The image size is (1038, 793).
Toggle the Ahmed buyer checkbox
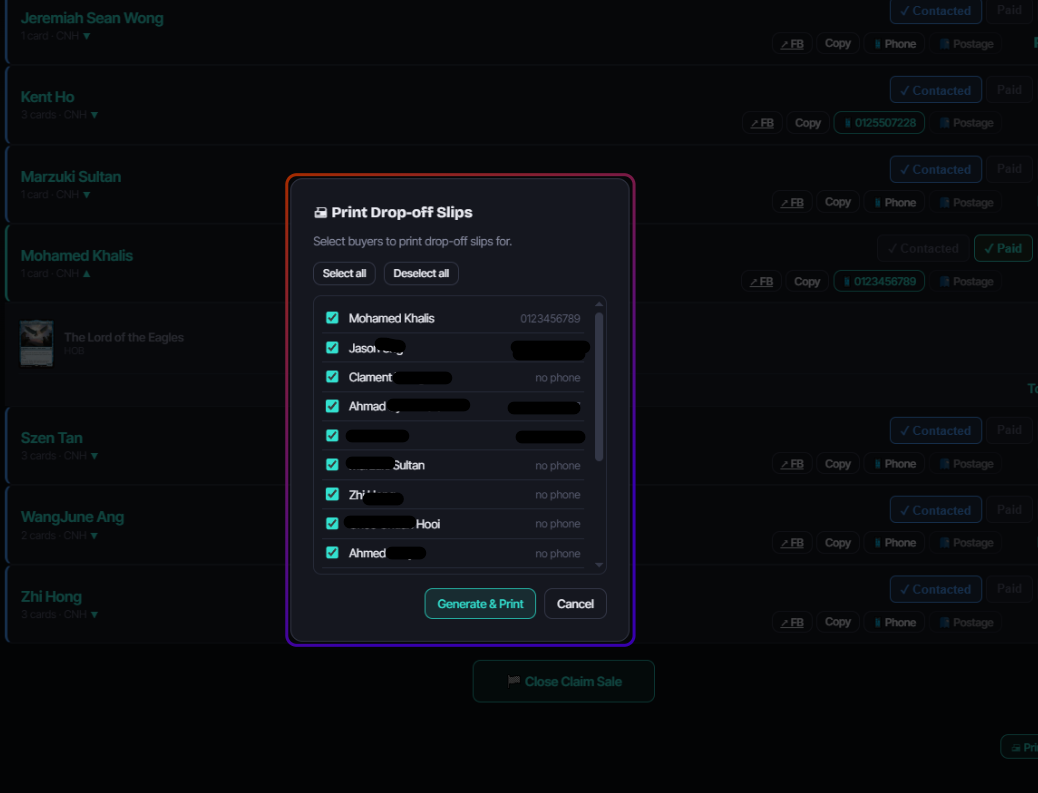(332, 553)
